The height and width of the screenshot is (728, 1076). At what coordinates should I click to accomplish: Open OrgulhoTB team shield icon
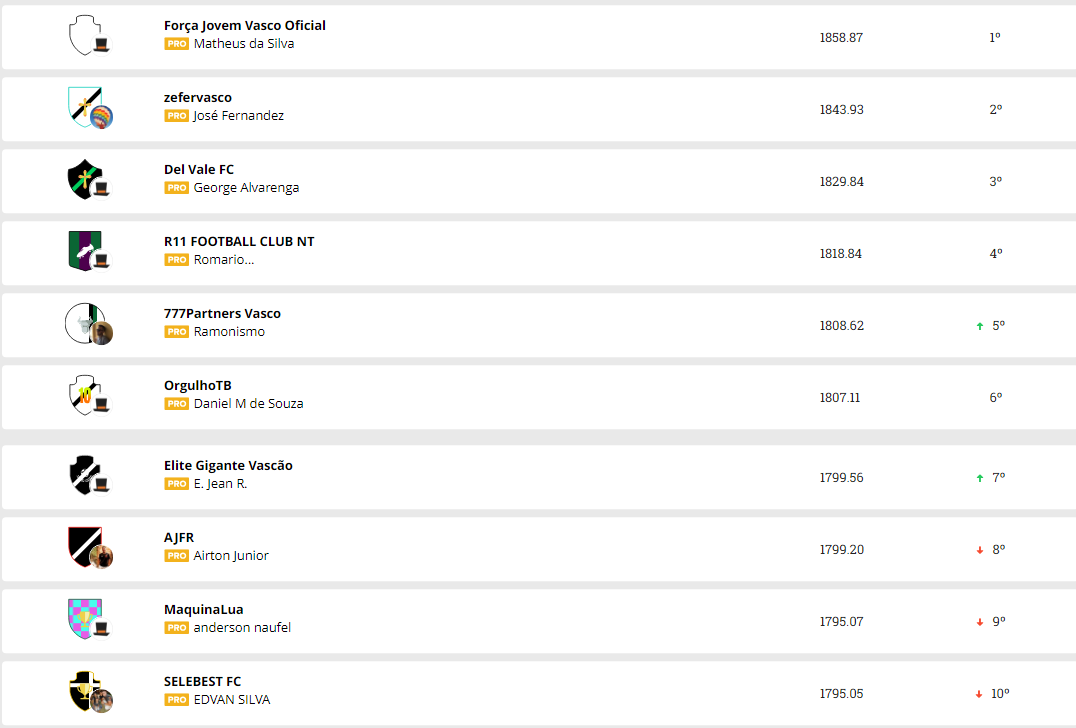pyautogui.click(x=82, y=395)
